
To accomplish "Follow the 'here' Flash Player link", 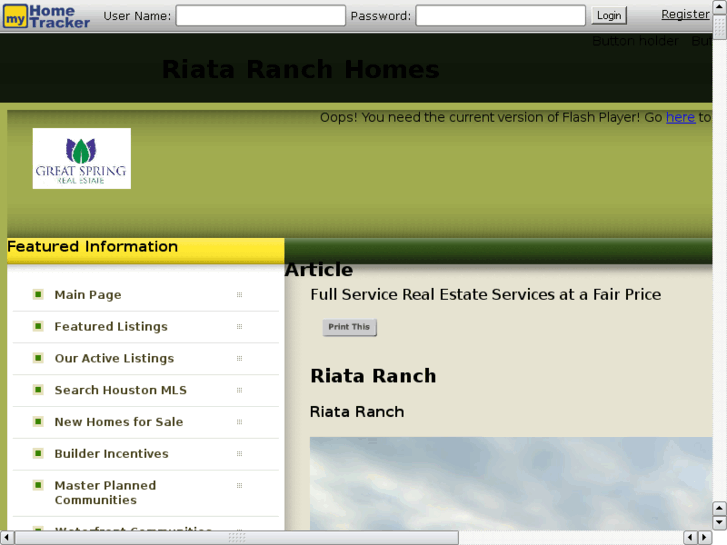I will click(680, 117).
